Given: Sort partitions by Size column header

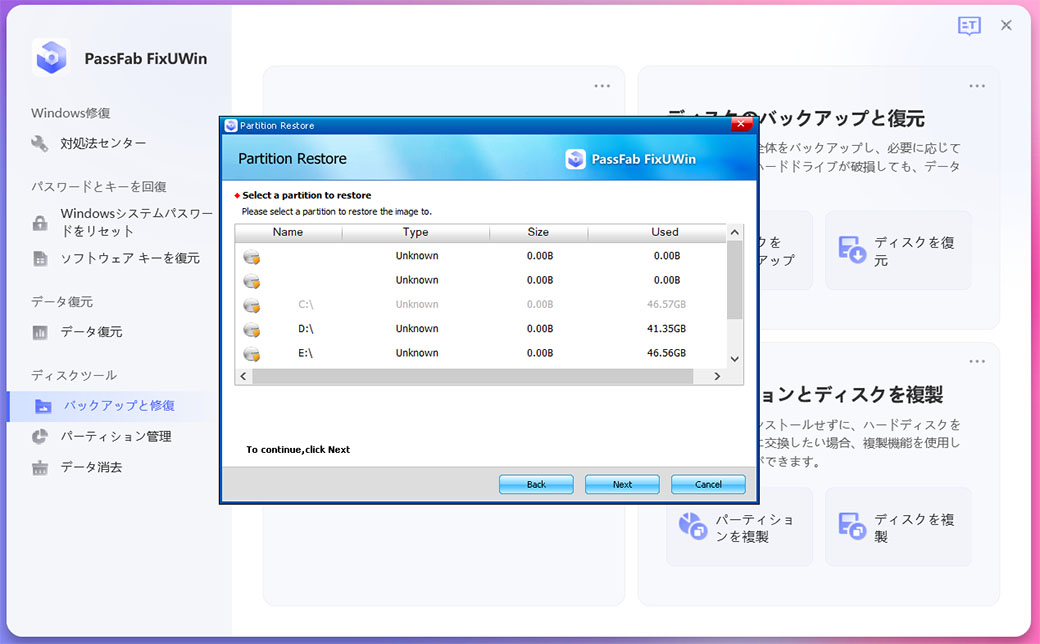Looking at the screenshot, I should tap(538, 232).
